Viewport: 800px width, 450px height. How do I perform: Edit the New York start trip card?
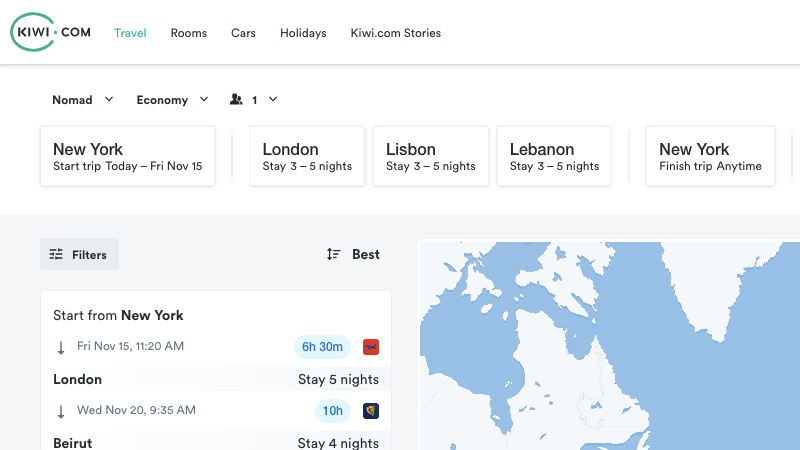click(x=128, y=156)
